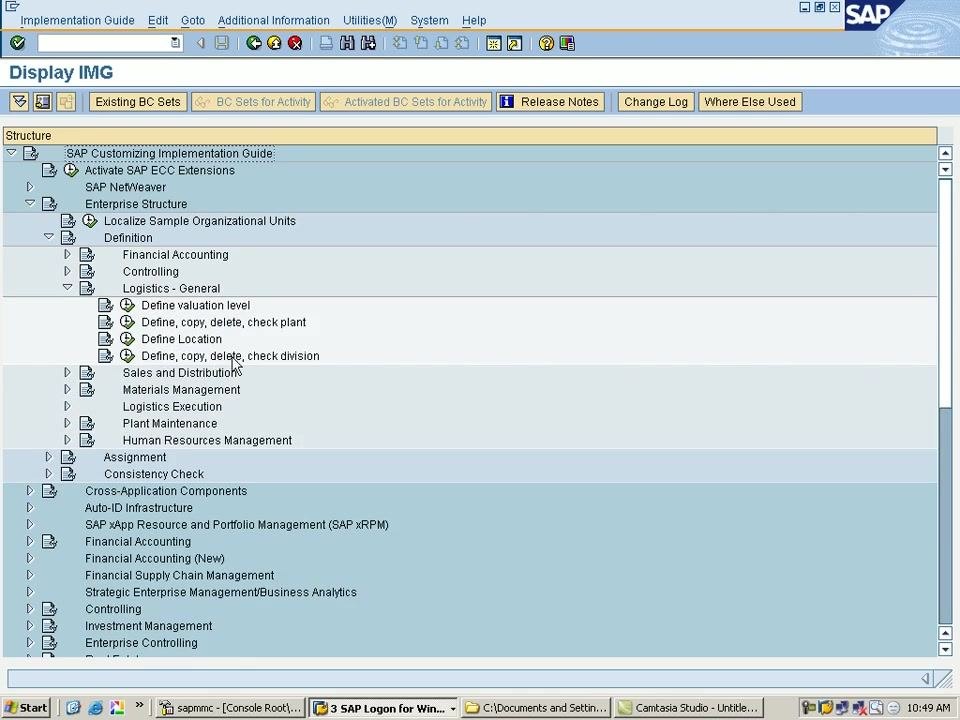Viewport: 960px width, 720px height.
Task: Open documentation icon for Plant Maintenance
Action: click(87, 423)
